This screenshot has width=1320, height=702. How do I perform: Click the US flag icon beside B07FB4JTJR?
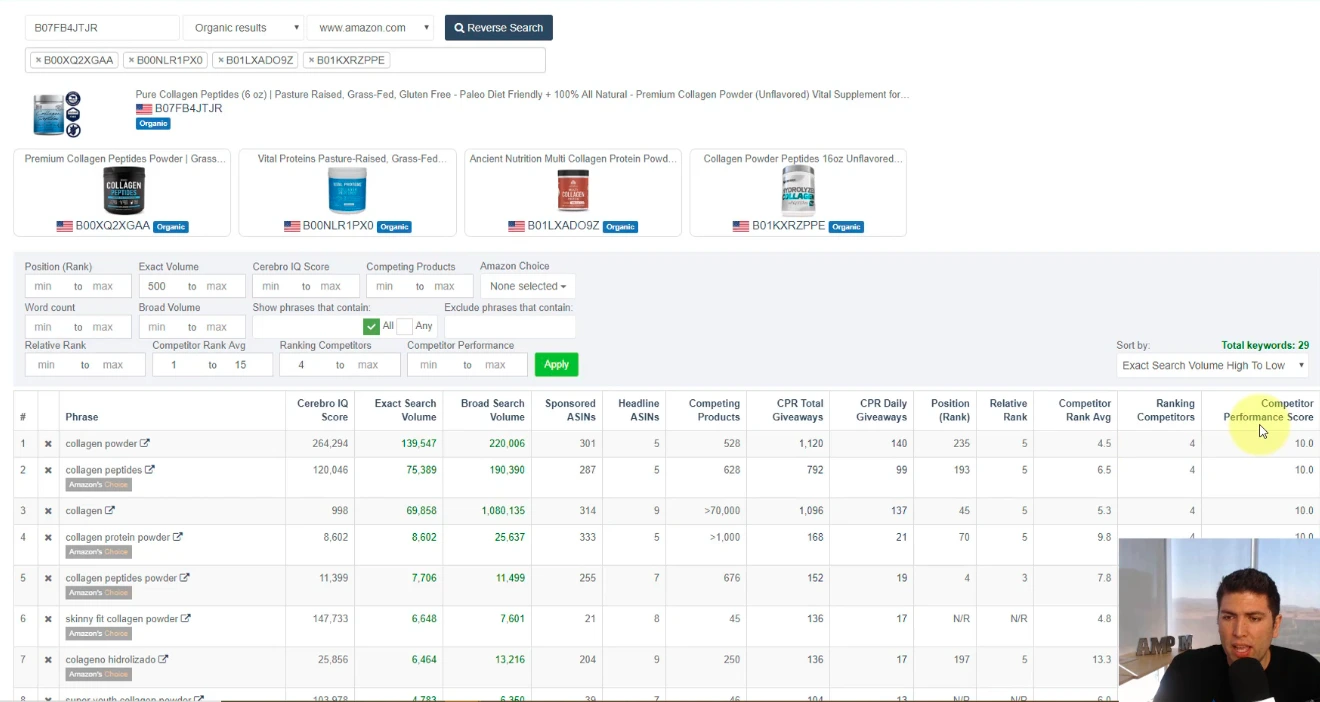click(142, 108)
